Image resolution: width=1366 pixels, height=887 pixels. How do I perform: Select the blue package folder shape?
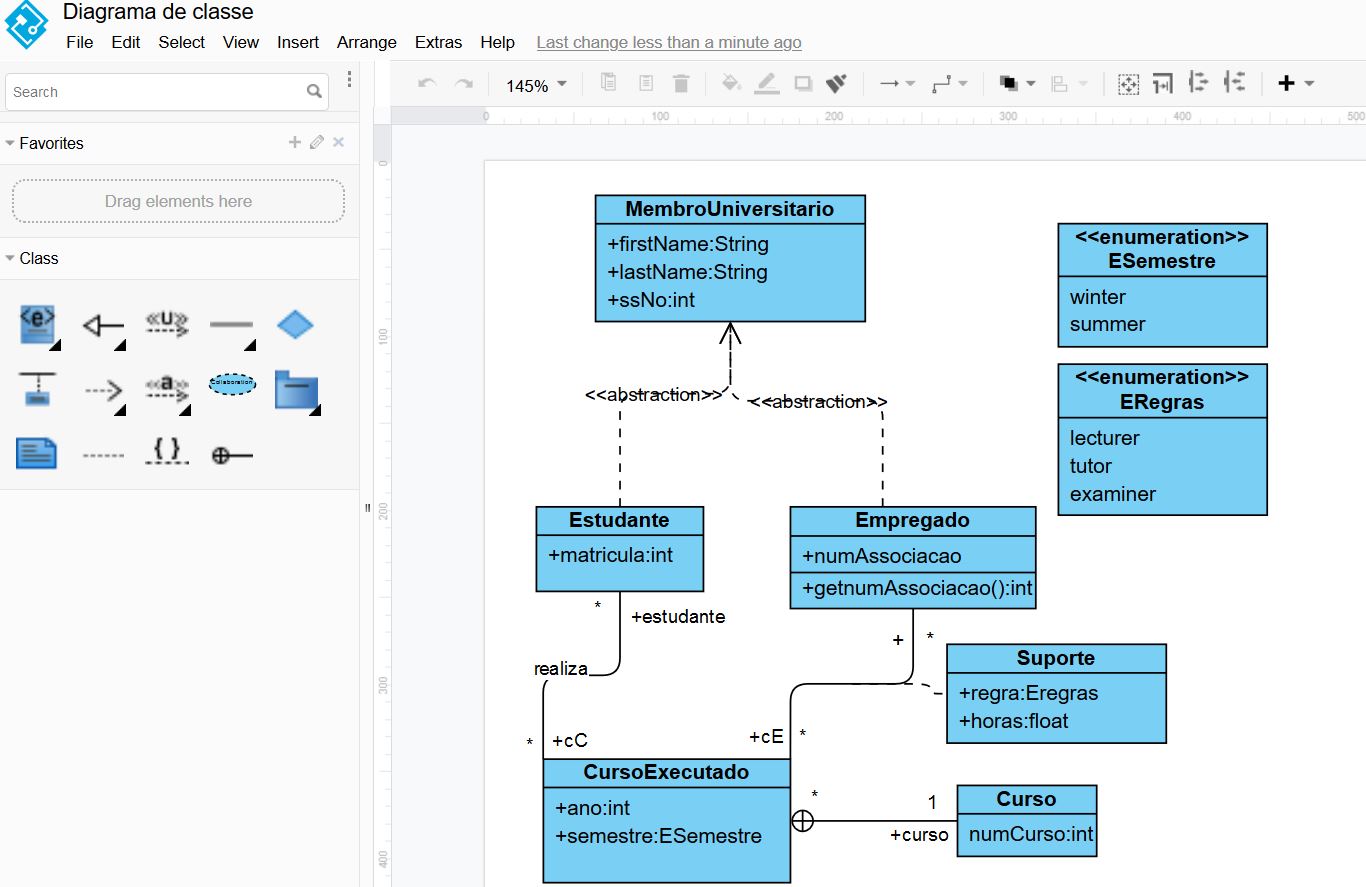click(x=296, y=391)
